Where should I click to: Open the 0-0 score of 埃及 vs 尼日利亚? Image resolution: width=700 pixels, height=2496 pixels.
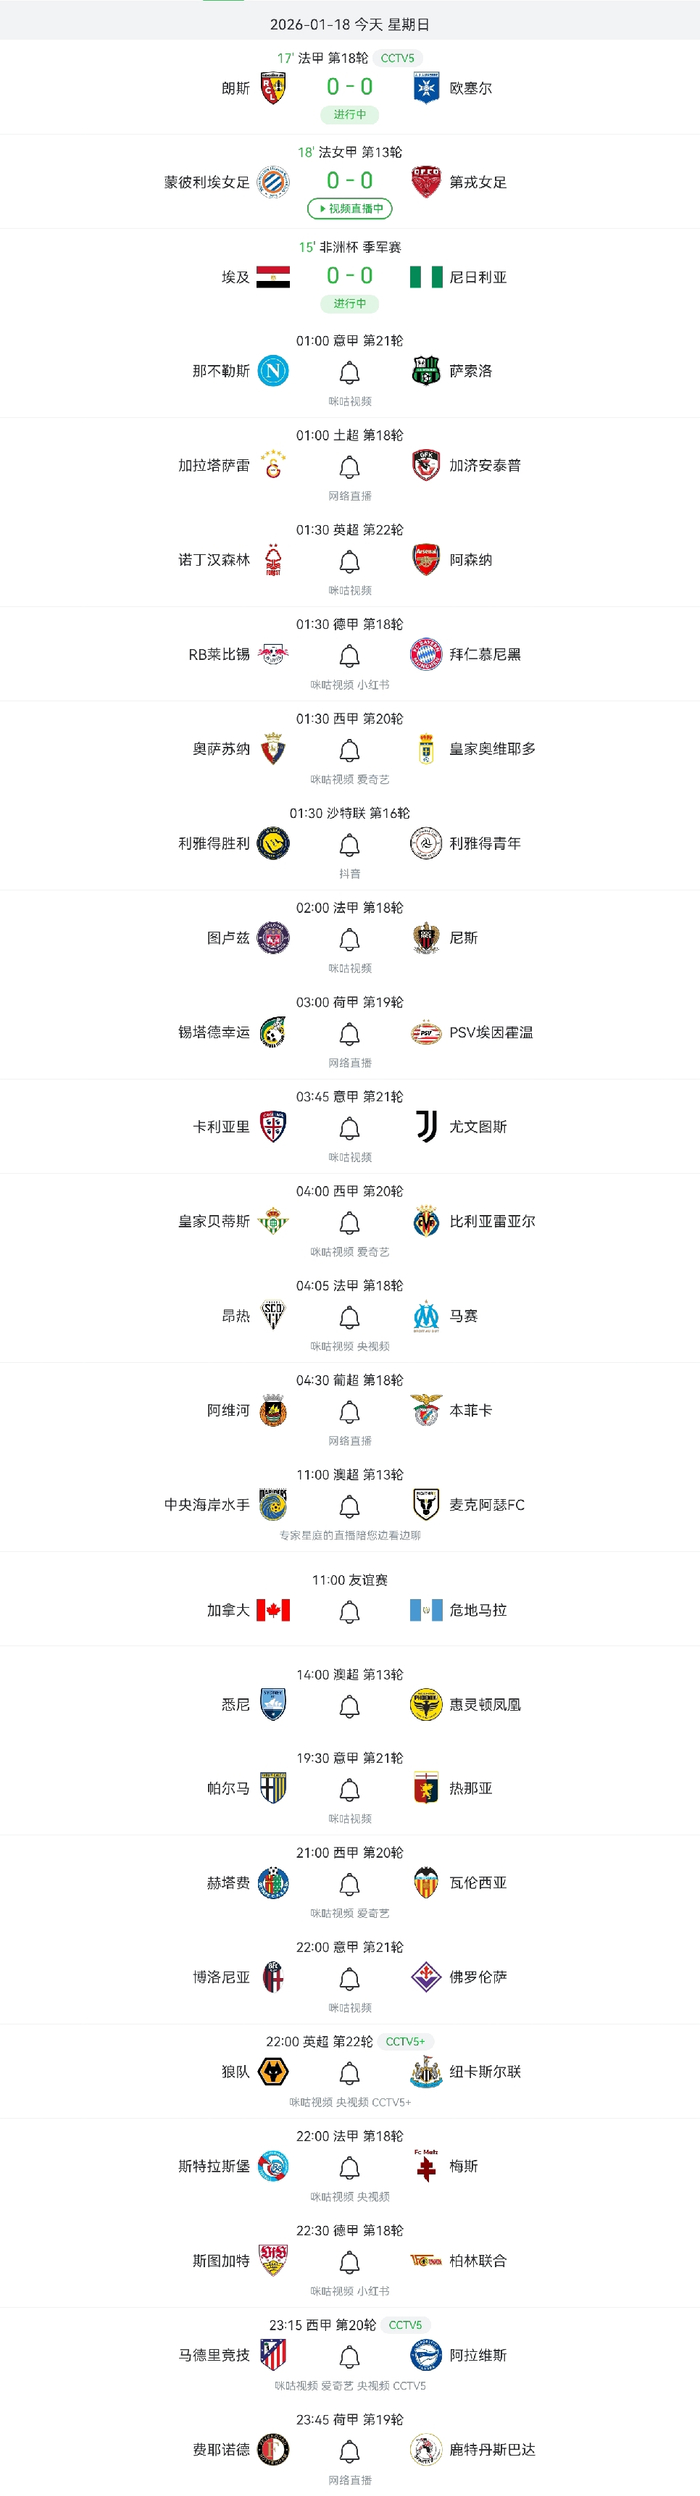point(350,276)
